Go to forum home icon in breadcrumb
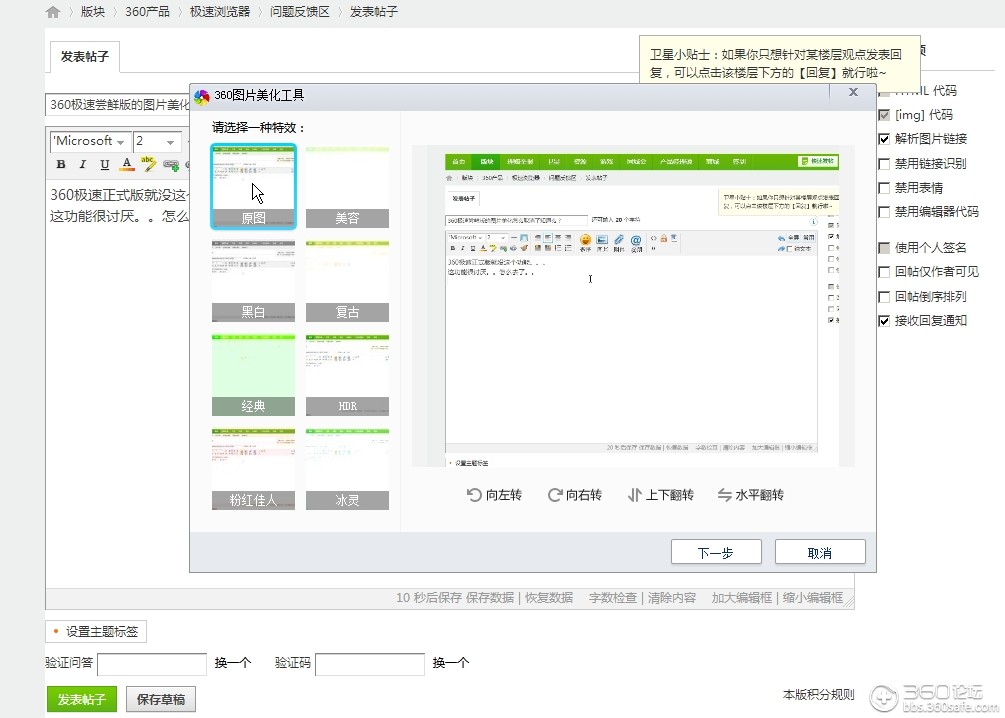 (x=53, y=12)
